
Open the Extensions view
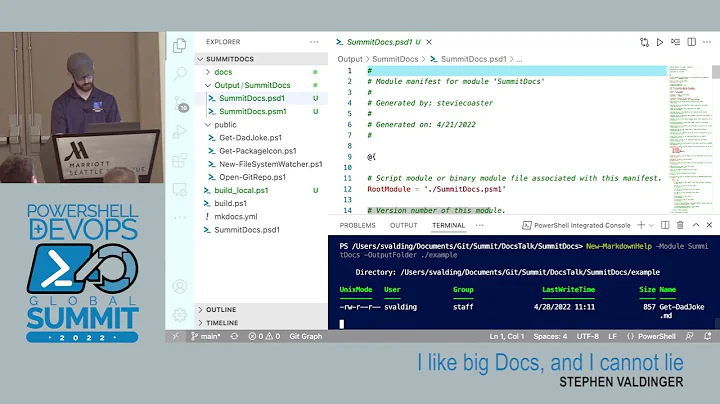(x=180, y=161)
